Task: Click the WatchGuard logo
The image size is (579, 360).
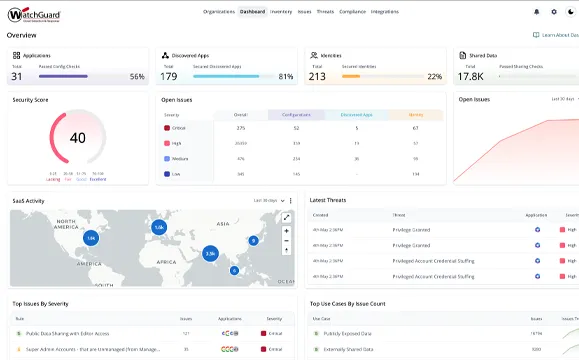Action: (x=34, y=15)
